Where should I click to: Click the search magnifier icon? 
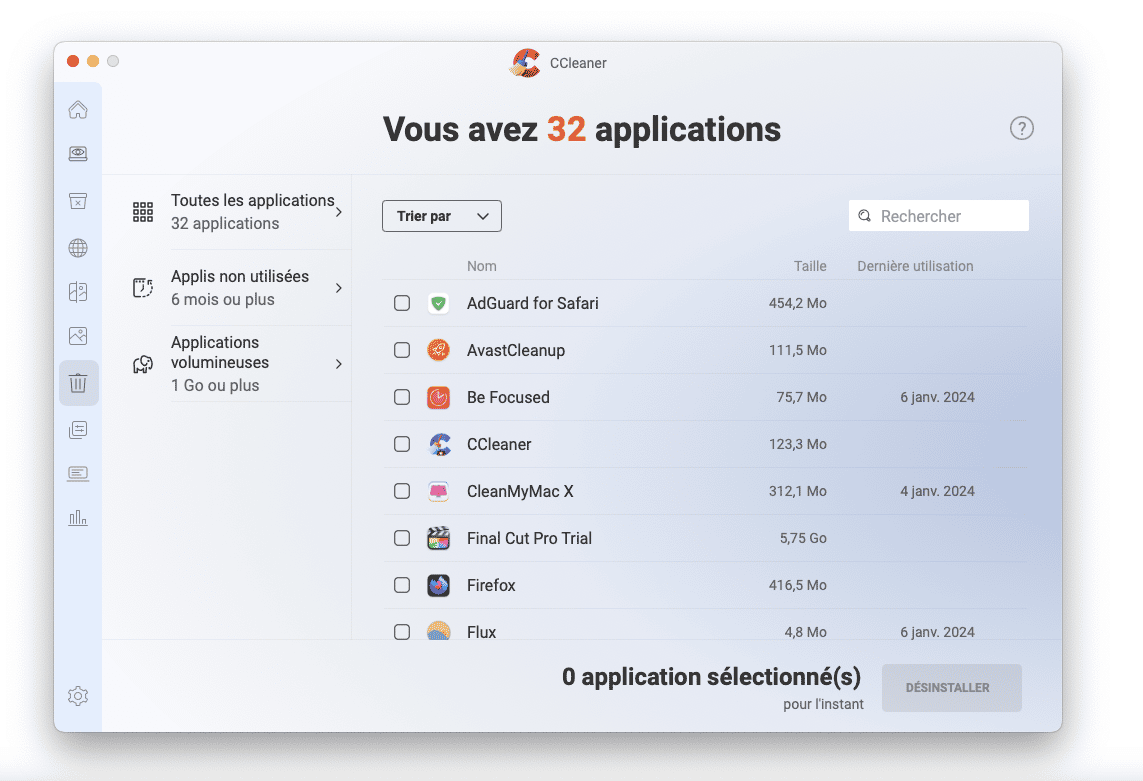pyautogui.click(x=865, y=216)
